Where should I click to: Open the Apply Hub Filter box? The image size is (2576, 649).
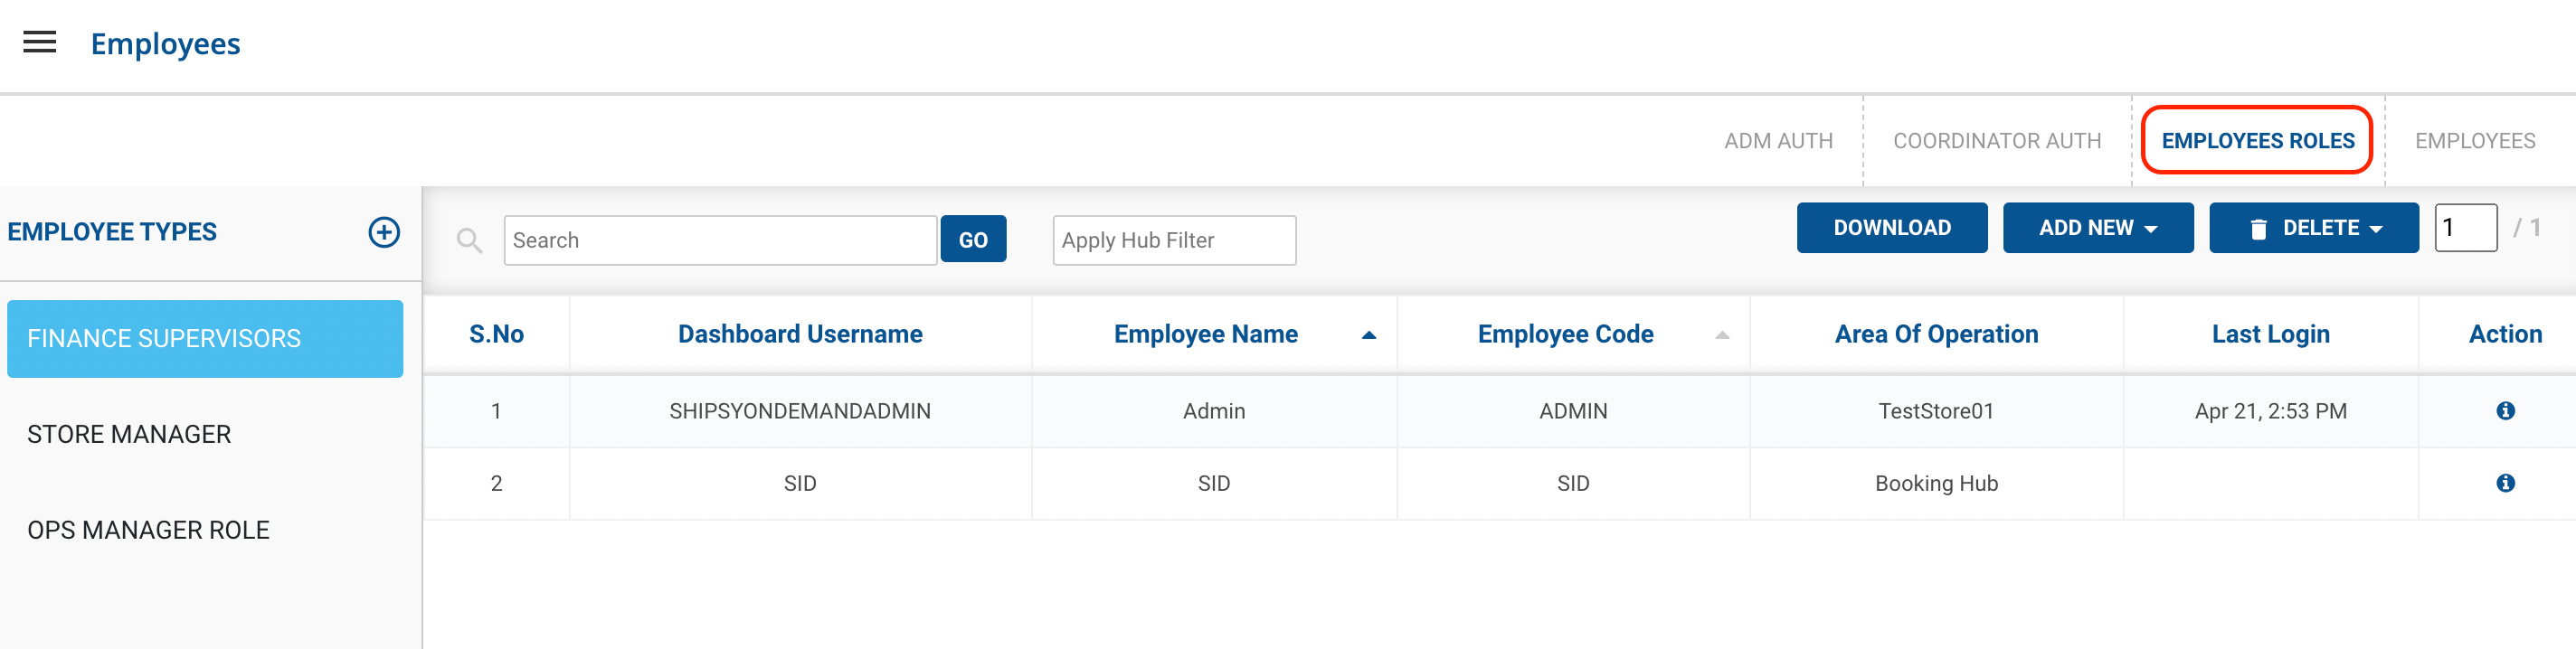coord(1173,240)
